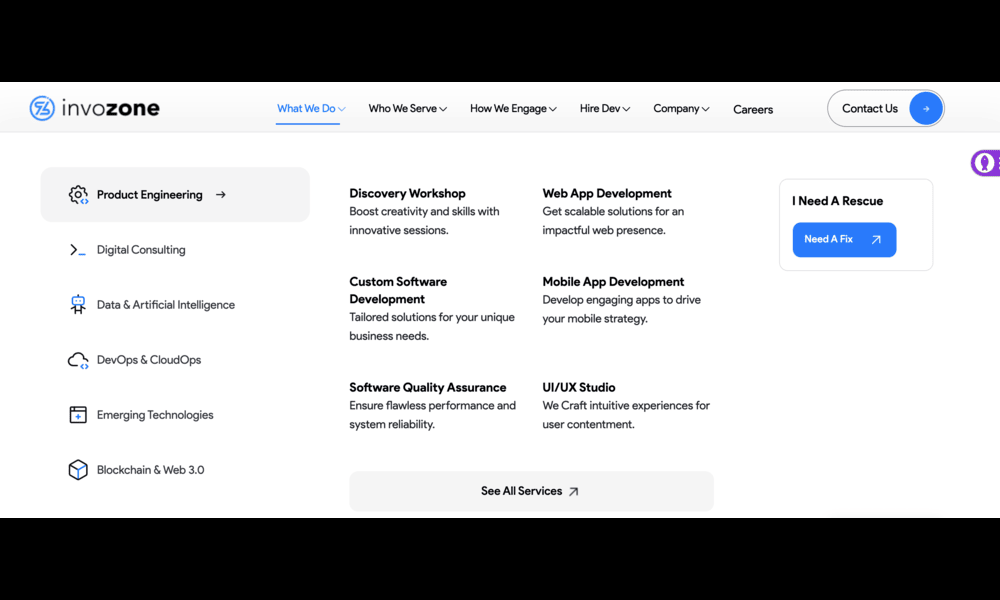Viewport: 1000px width, 600px height.
Task: Go to the Careers page
Action: (753, 110)
